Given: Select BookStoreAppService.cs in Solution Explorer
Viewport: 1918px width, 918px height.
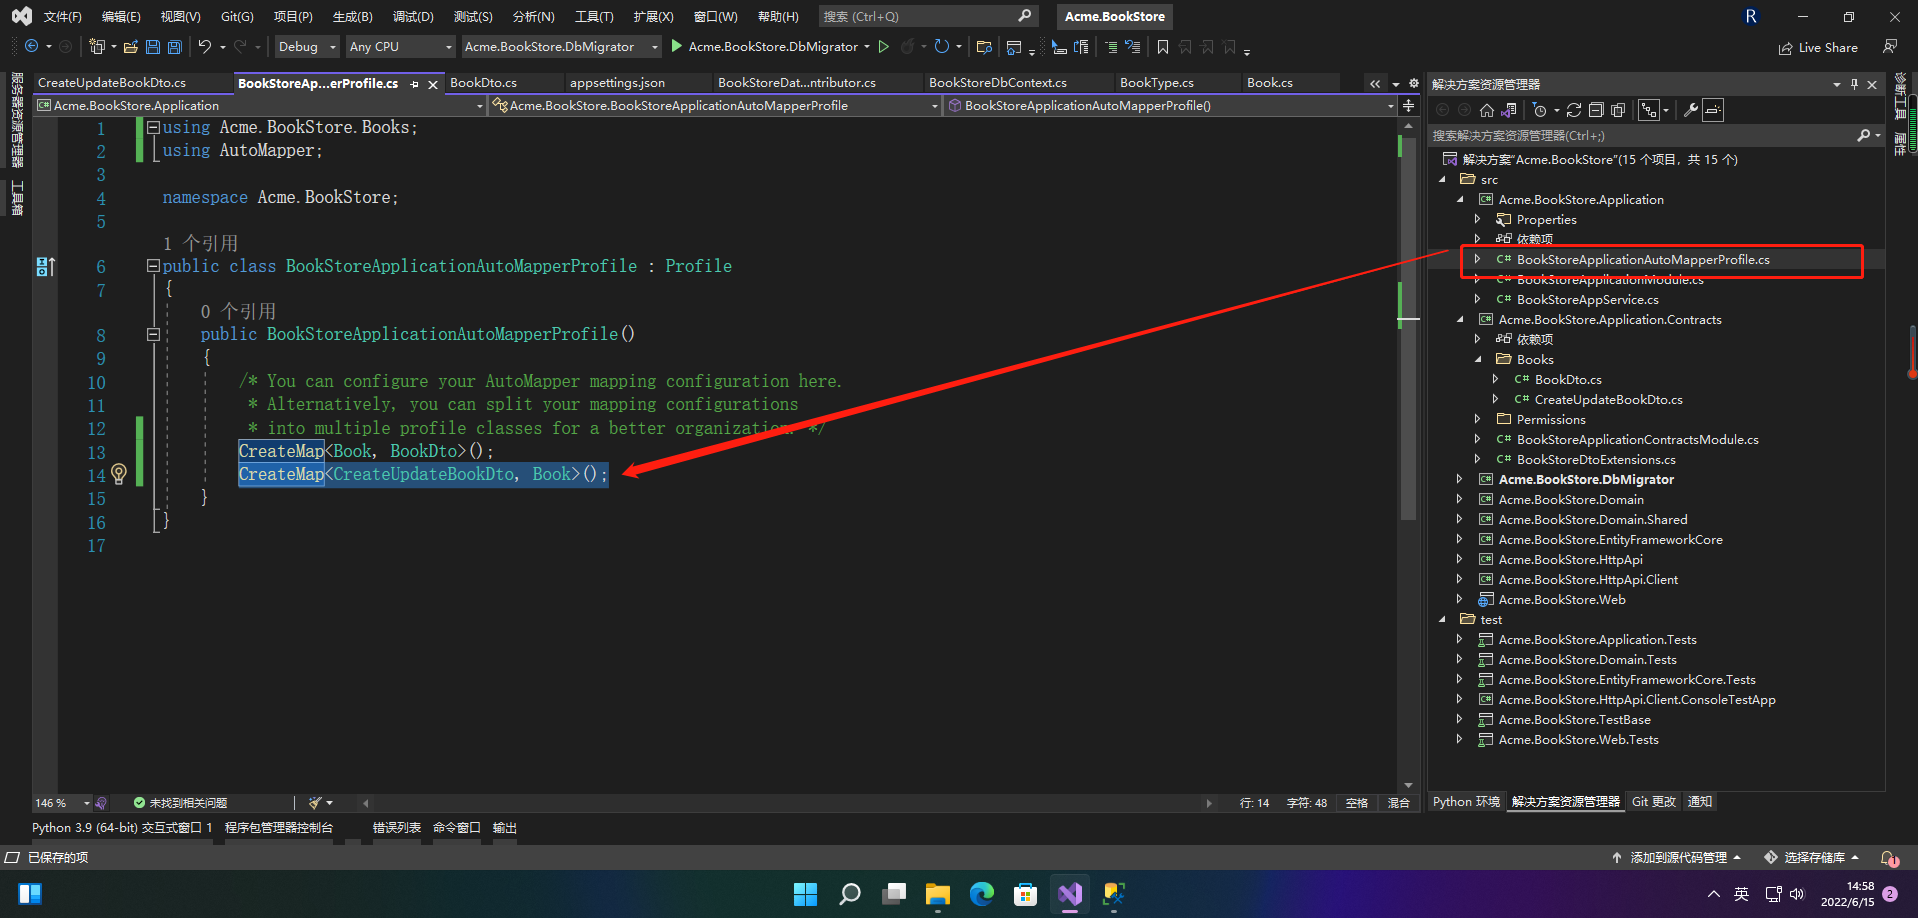Looking at the screenshot, I should pos(1587,300).
